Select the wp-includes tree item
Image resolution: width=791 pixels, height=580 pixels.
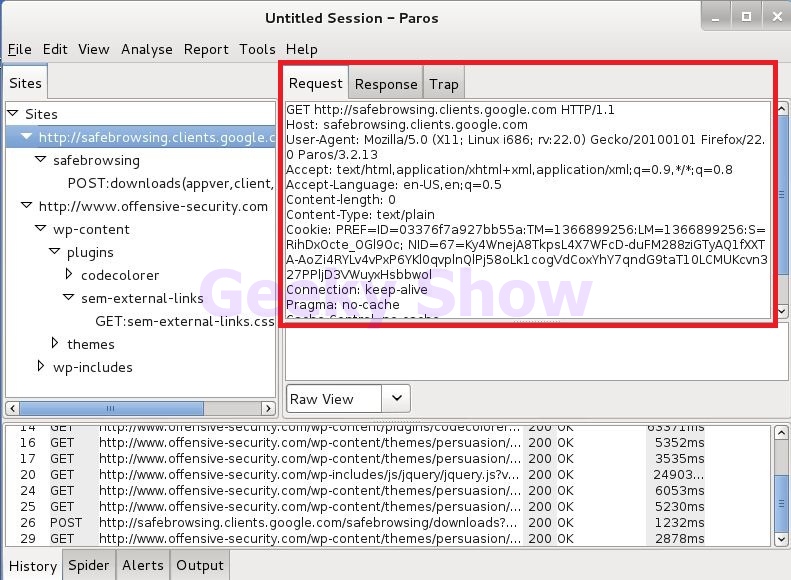(93, 367)
